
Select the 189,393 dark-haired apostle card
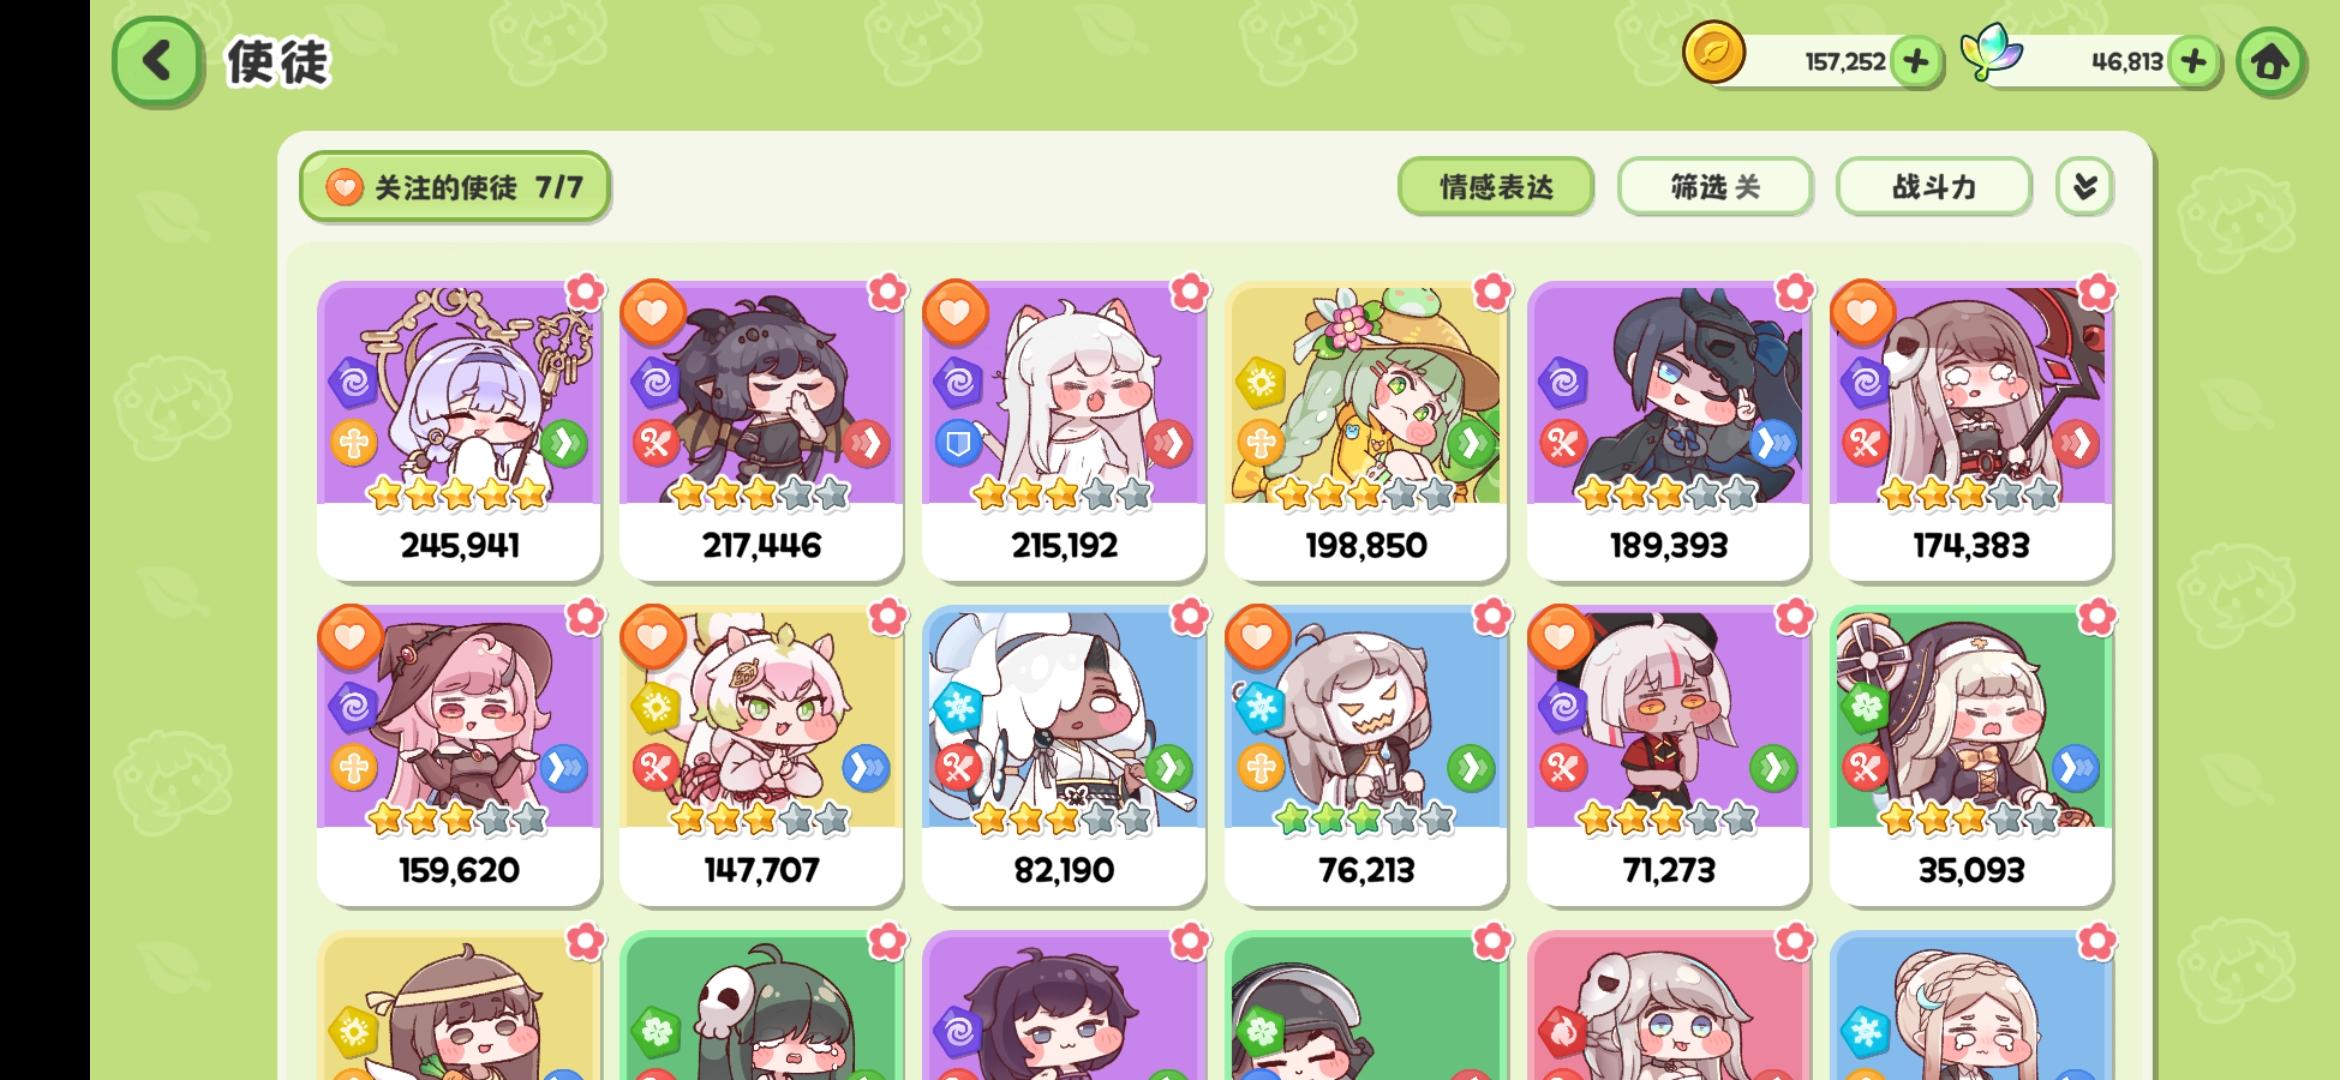pyautogui.click(x=1668, y=431)
